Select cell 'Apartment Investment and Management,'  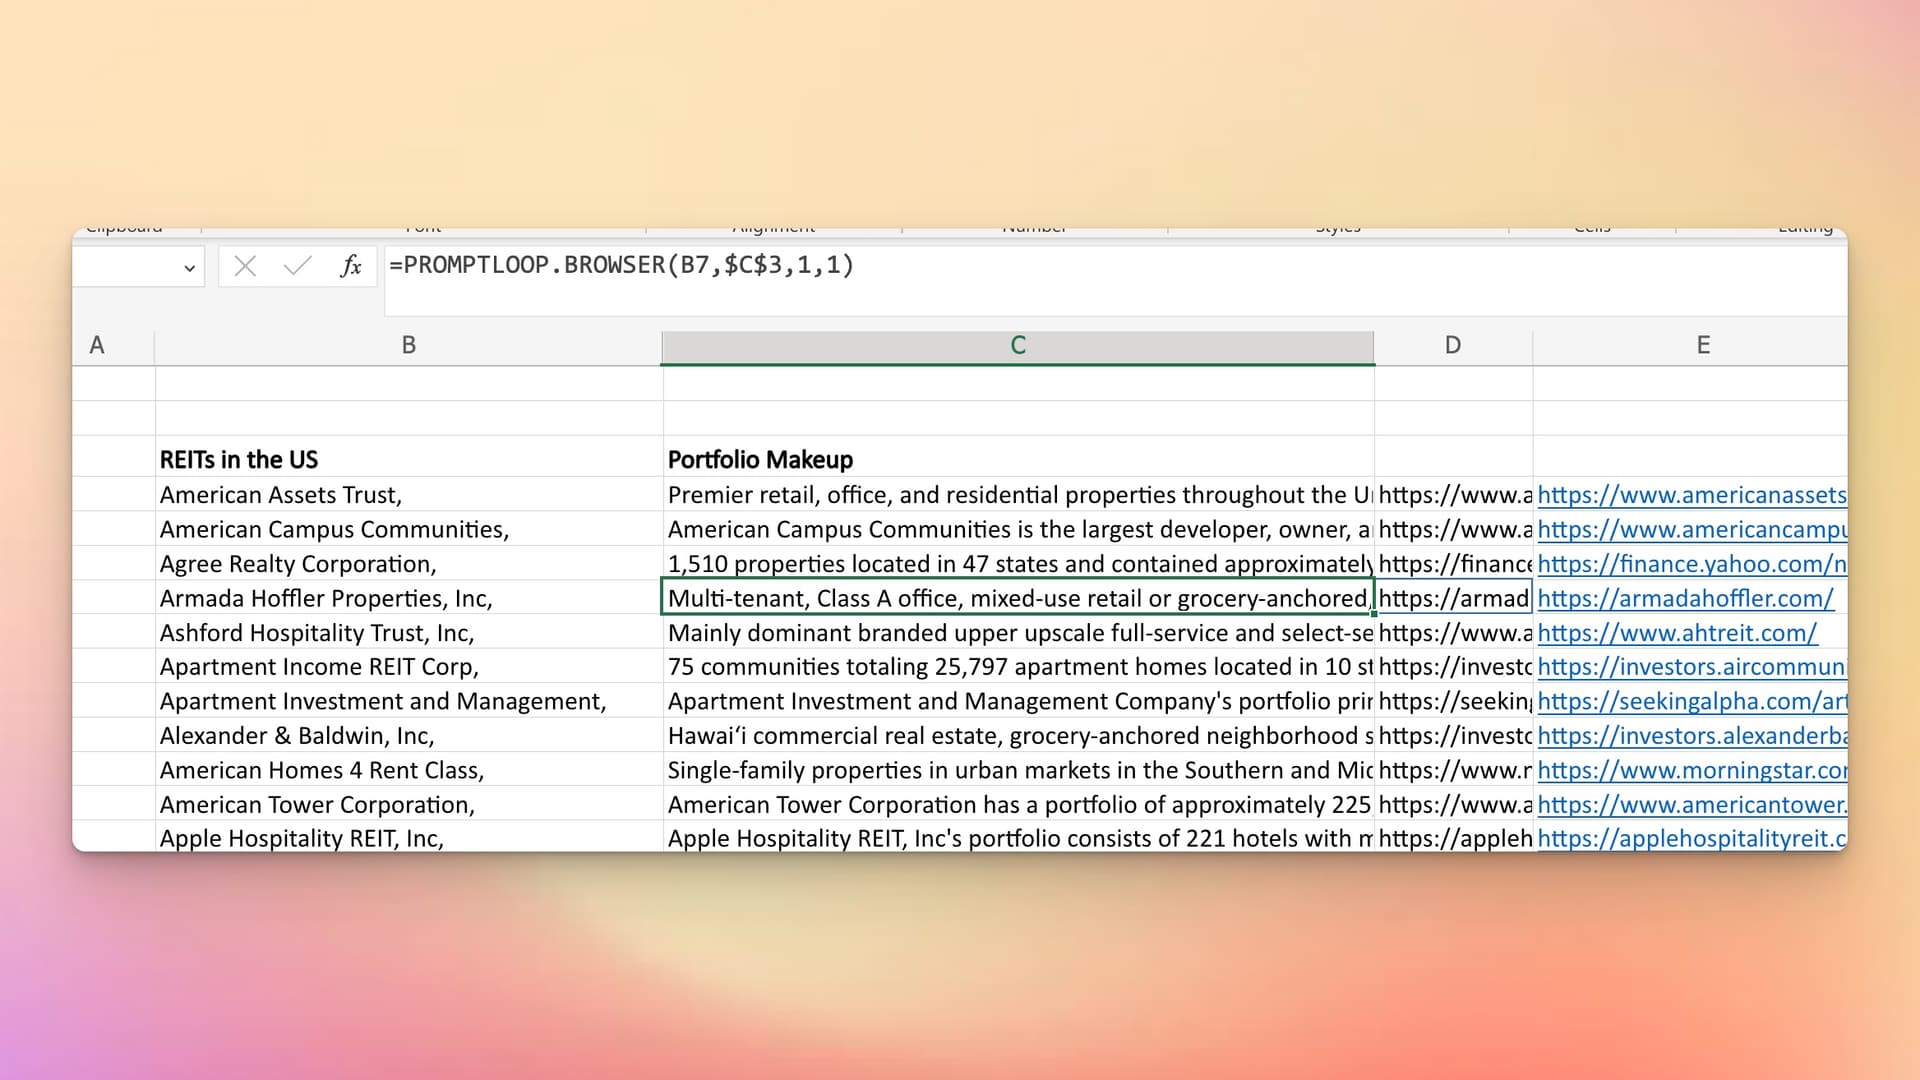coord(408,701)
